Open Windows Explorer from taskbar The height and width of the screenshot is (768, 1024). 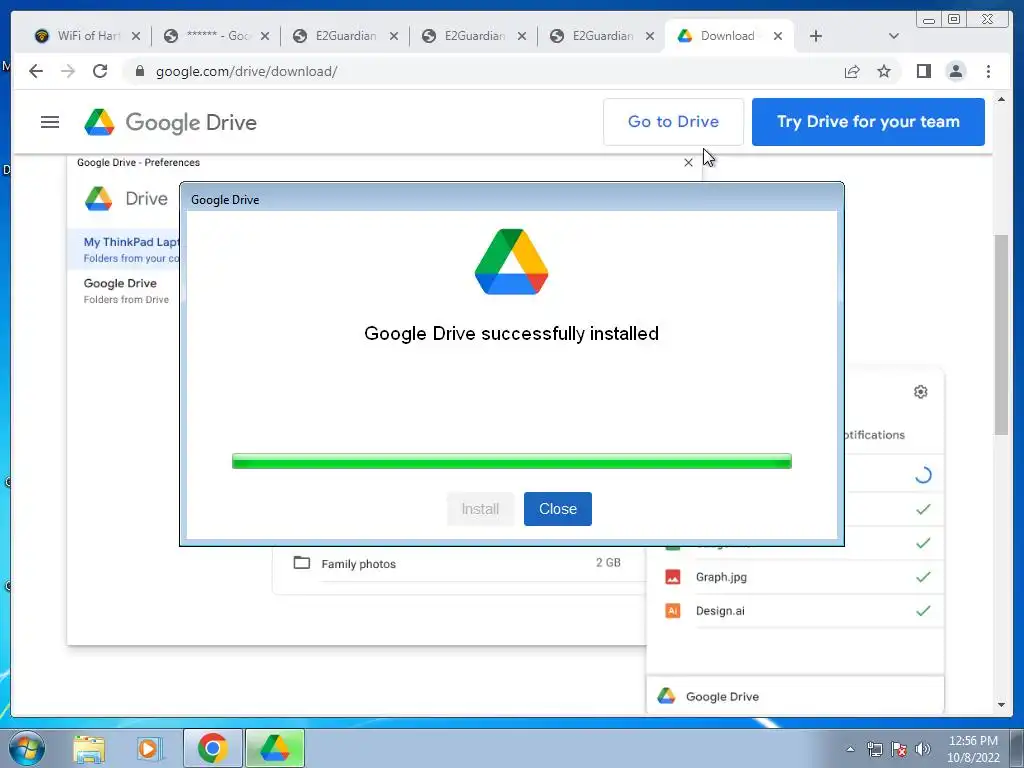coord(89,749)
